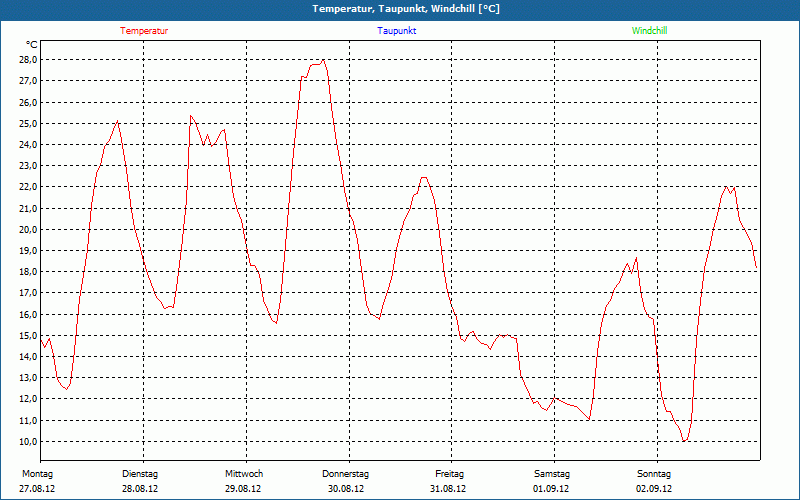Click the 13,0 y-axis value
The width and height of the screenshot is (800, 500).
(29, 378)
